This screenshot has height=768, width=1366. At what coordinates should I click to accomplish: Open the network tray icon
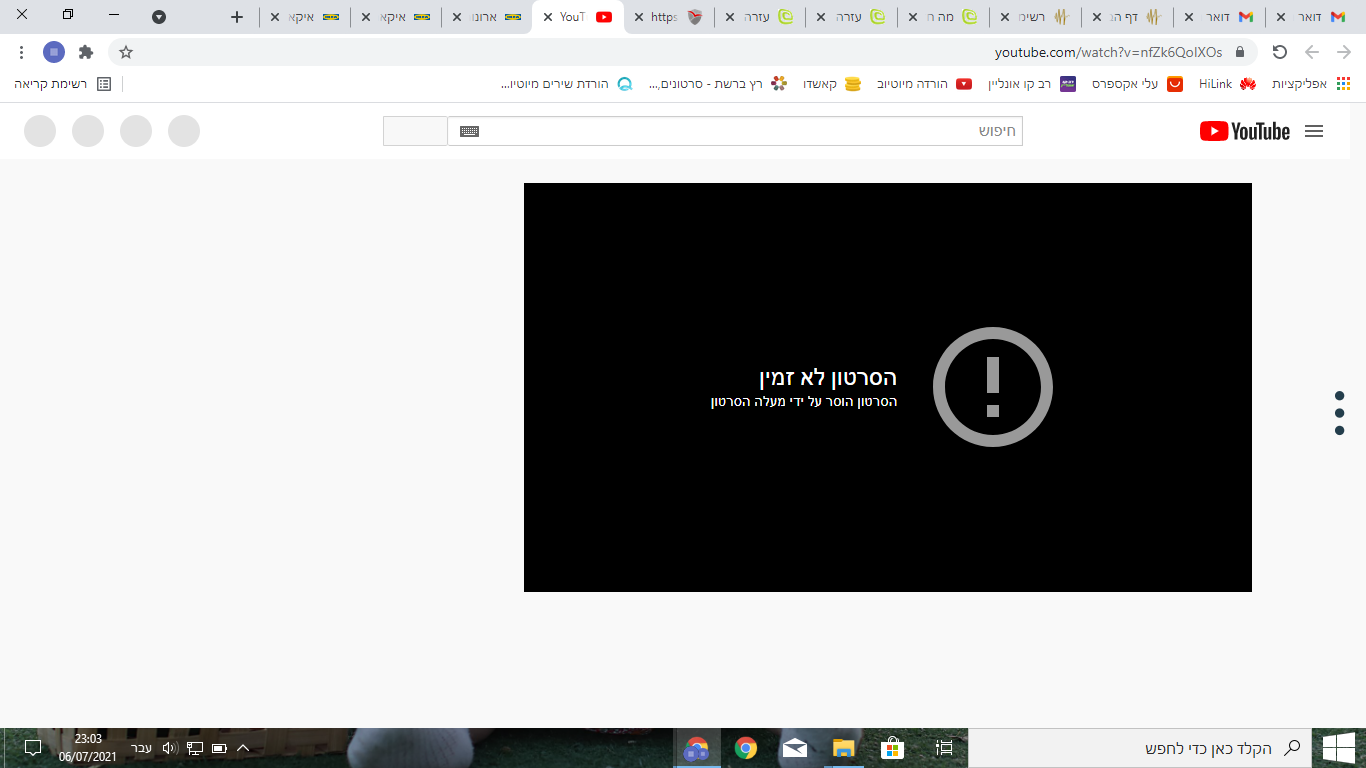(195, 748)
